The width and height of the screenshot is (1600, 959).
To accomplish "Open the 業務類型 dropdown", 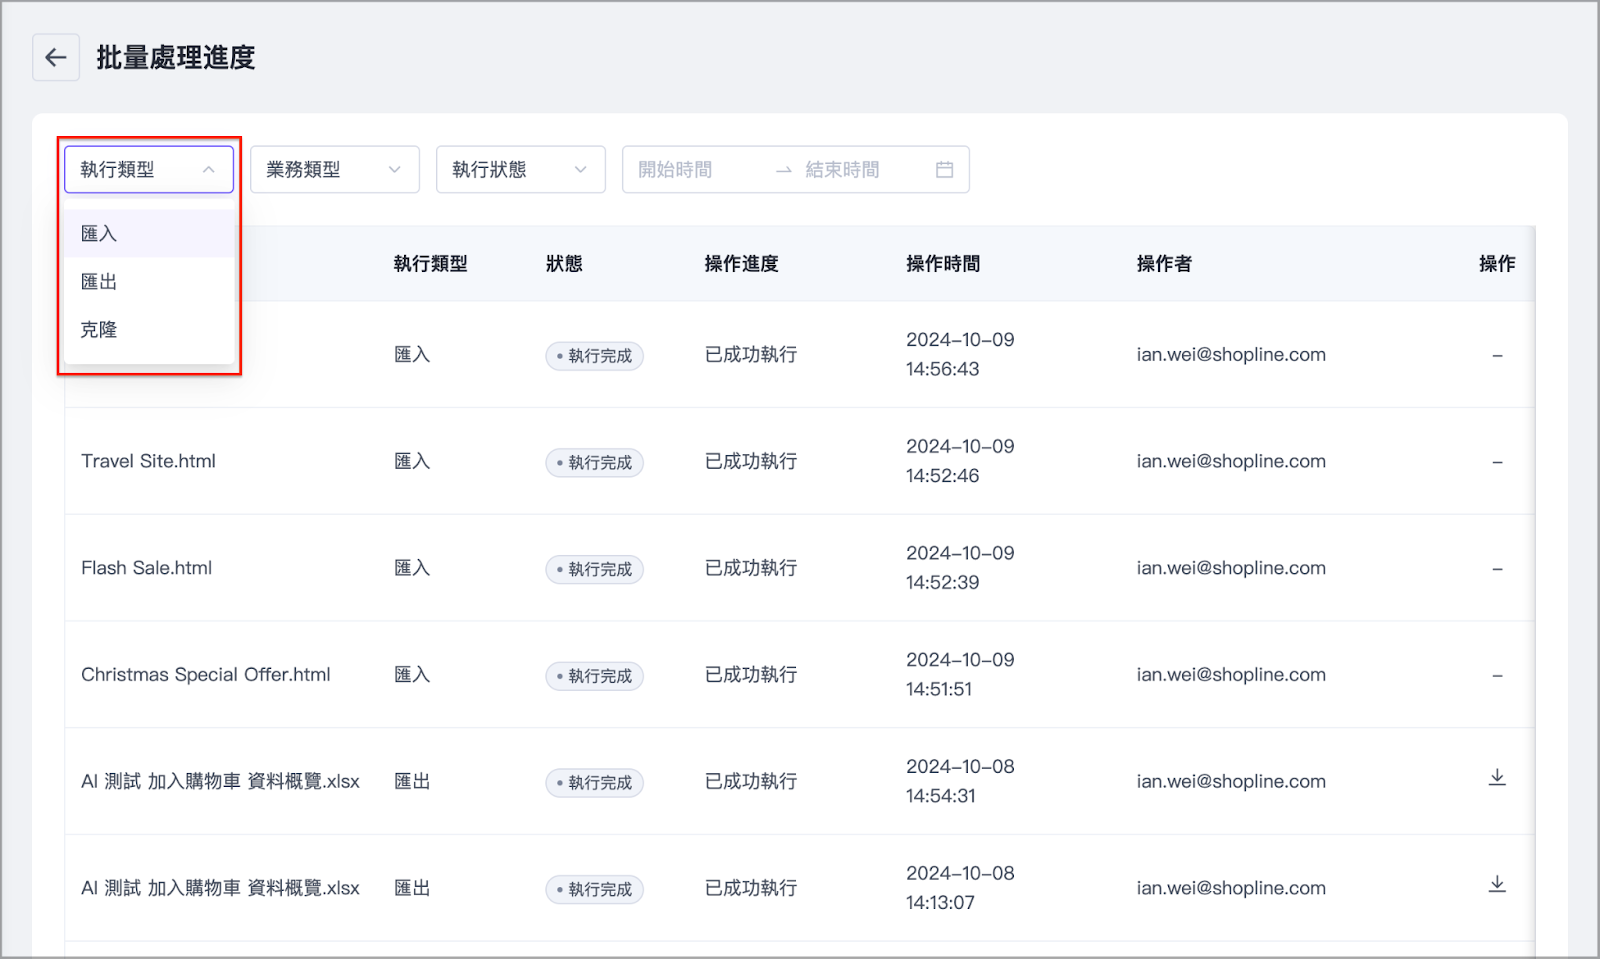I will 334,170.
